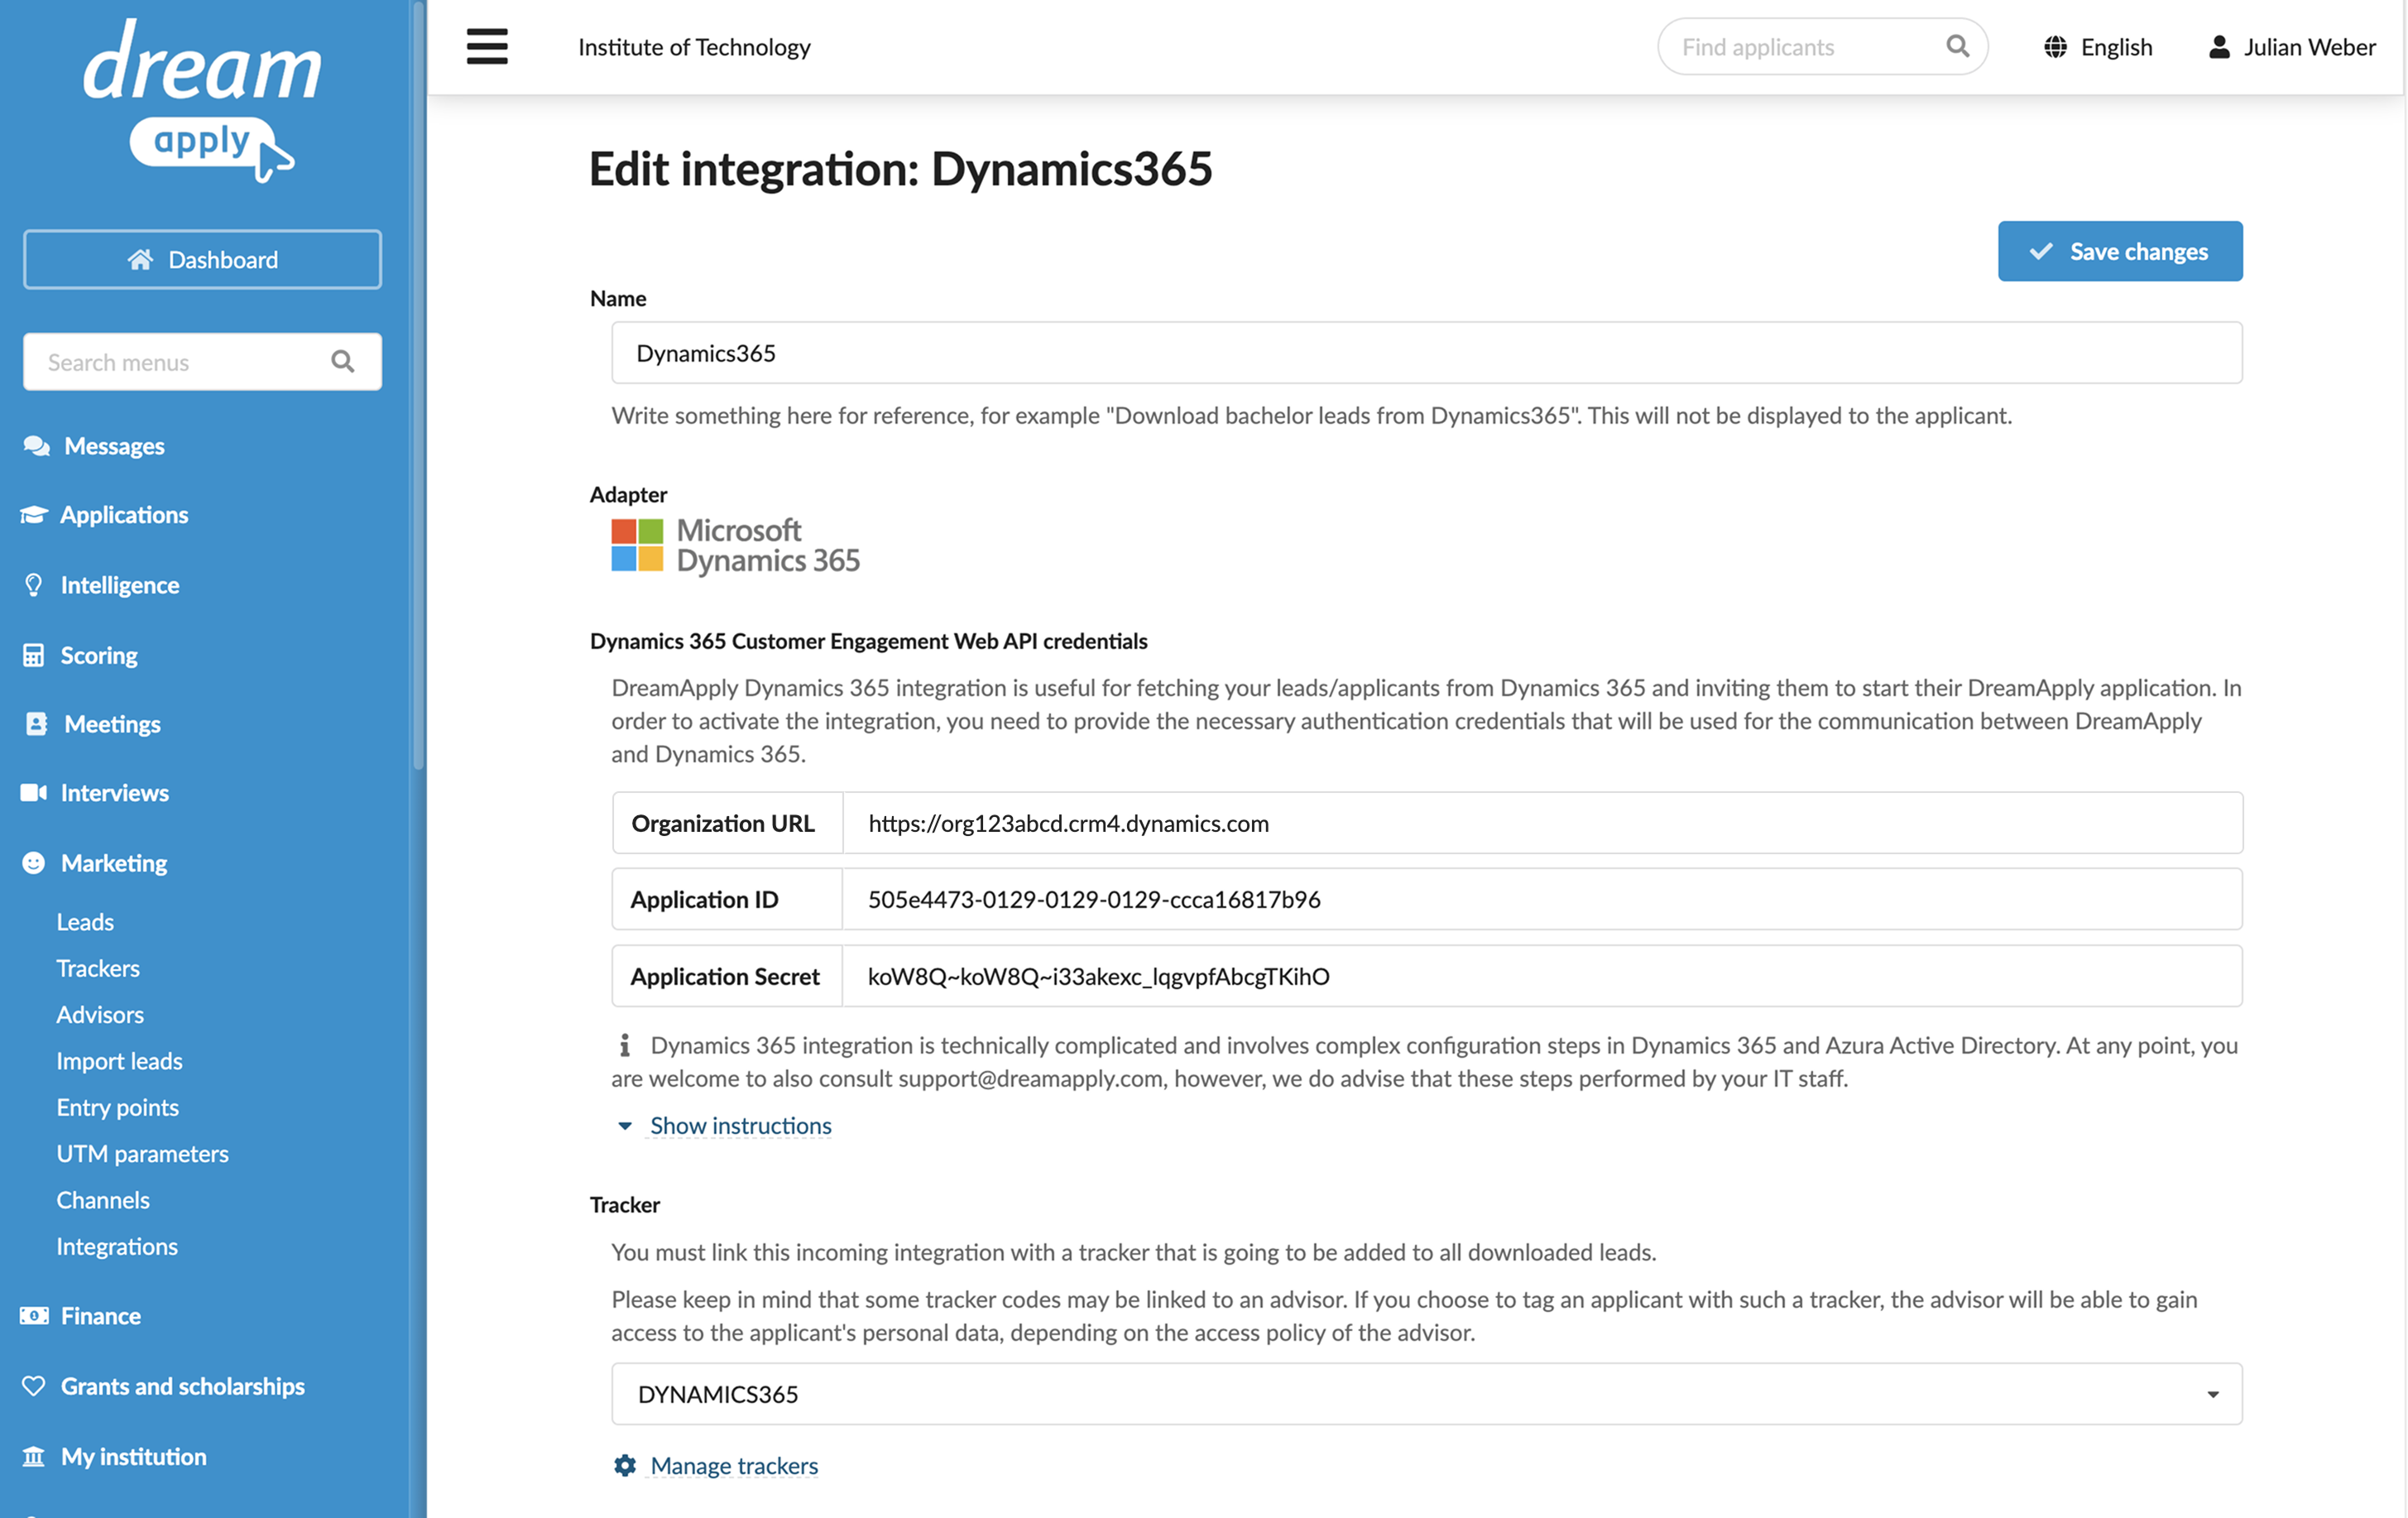Viewport: 2408px width, 1518px height.
Task: Go to UTM parameters
Action: click(142, 1153)
